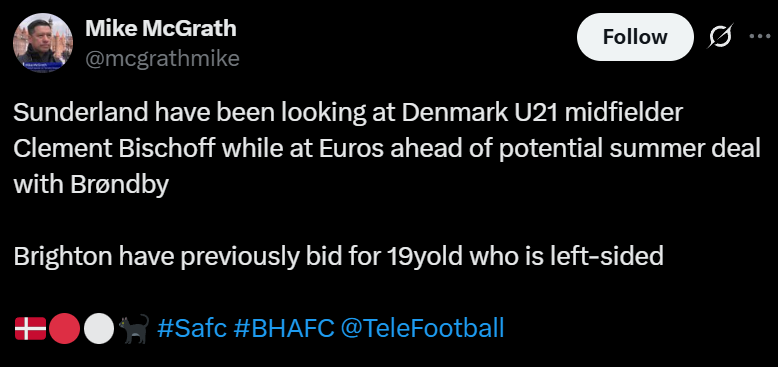This screenshot has height=367, width=778.
Task: Open the Mike McGrath display name
Action: [161, 28]
